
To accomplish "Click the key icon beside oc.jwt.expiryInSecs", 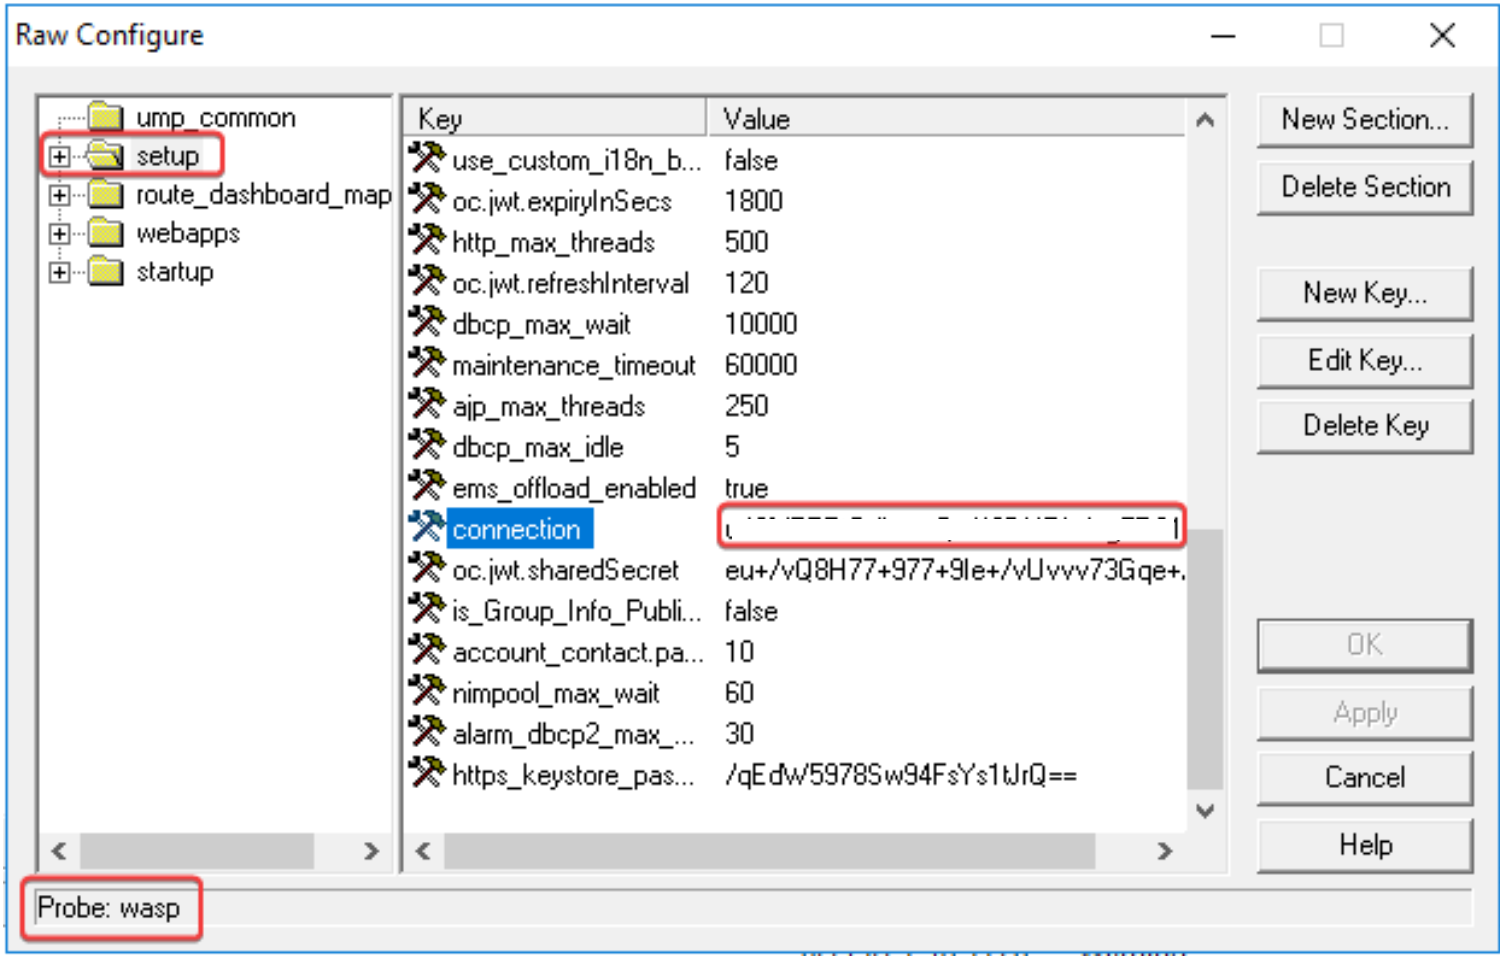I will [427, 200].
